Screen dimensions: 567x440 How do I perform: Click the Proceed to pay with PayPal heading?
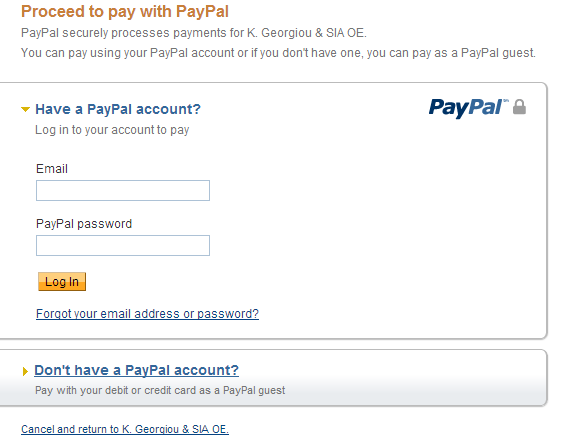coord(125,11)
